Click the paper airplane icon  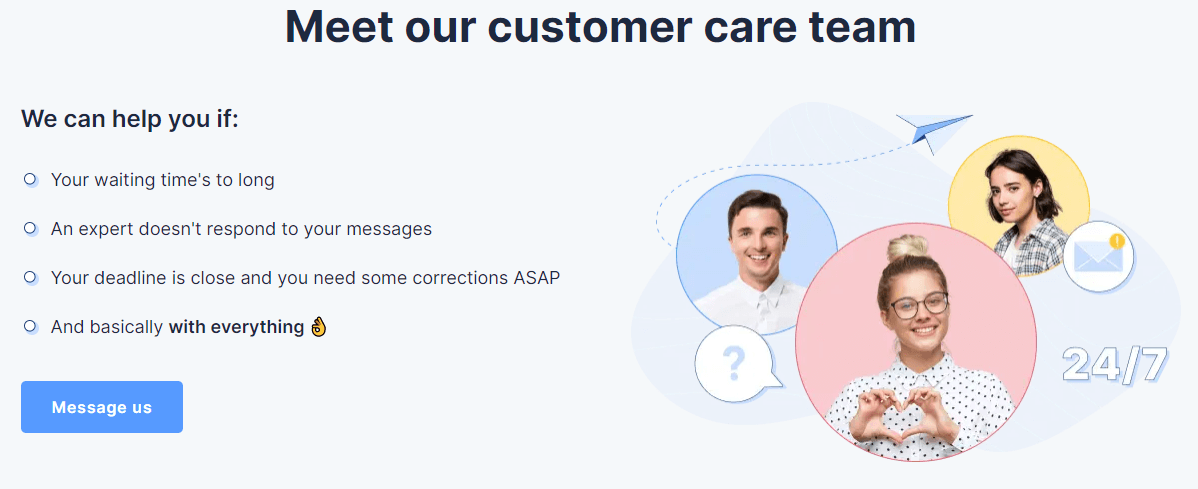click(x=934, y=133)
